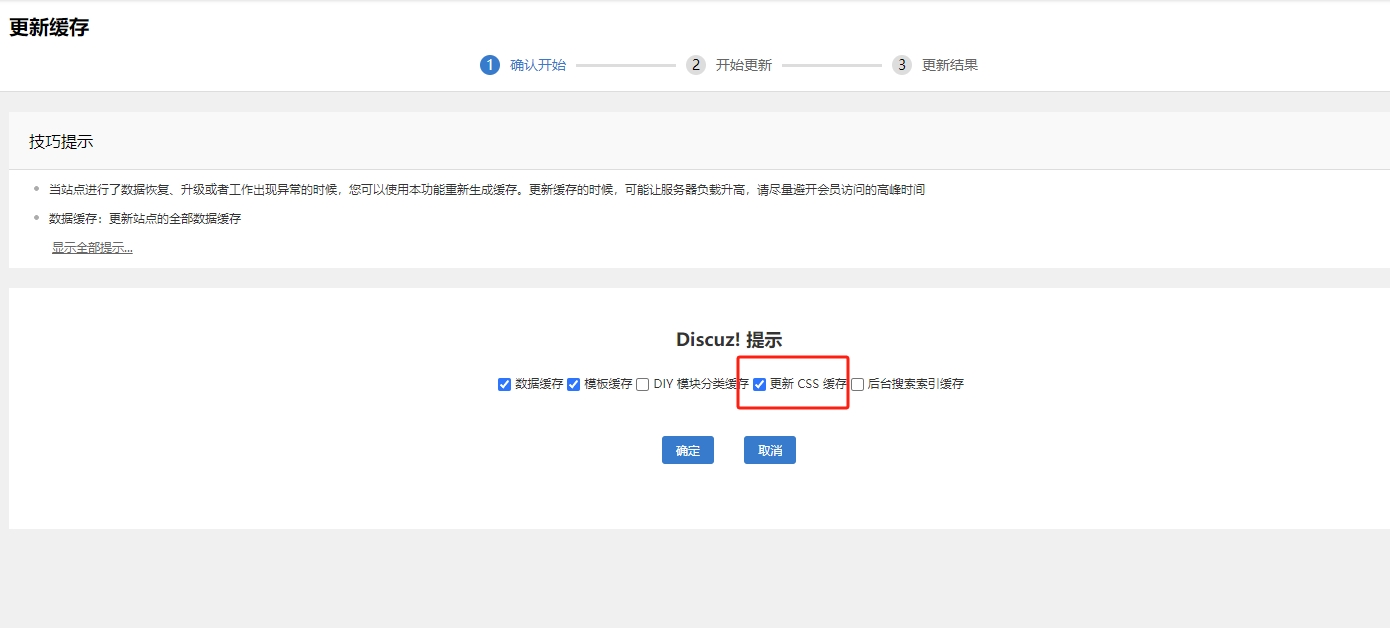Image resolution: width=1390 pixels, height=628 pixels.
Task: Select the 确认开始 step label
Action: tap(538, 65)
